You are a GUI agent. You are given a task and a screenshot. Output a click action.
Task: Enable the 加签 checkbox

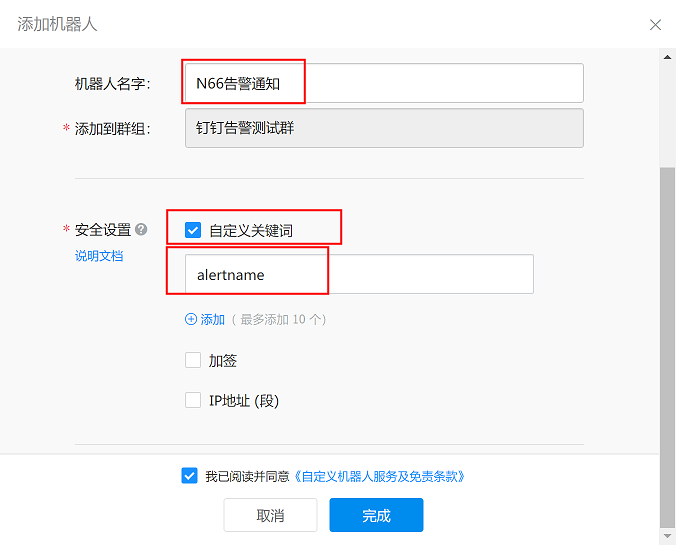pyautogui.click(x=193, y=360)
